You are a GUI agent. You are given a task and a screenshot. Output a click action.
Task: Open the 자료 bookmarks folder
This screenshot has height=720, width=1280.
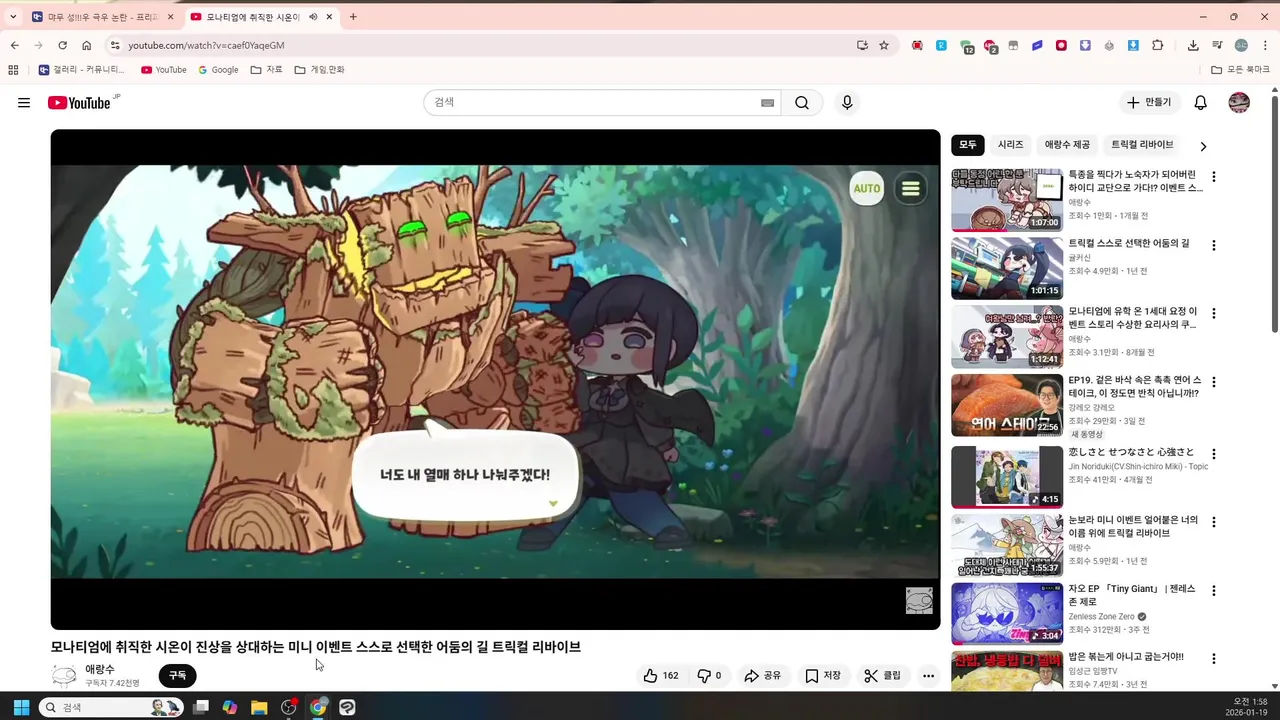point(267,70)
